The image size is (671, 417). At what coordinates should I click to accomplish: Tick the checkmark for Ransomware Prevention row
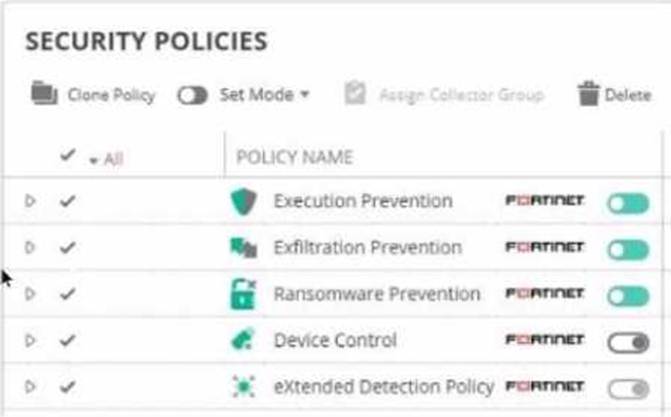[x=67, y=294]
